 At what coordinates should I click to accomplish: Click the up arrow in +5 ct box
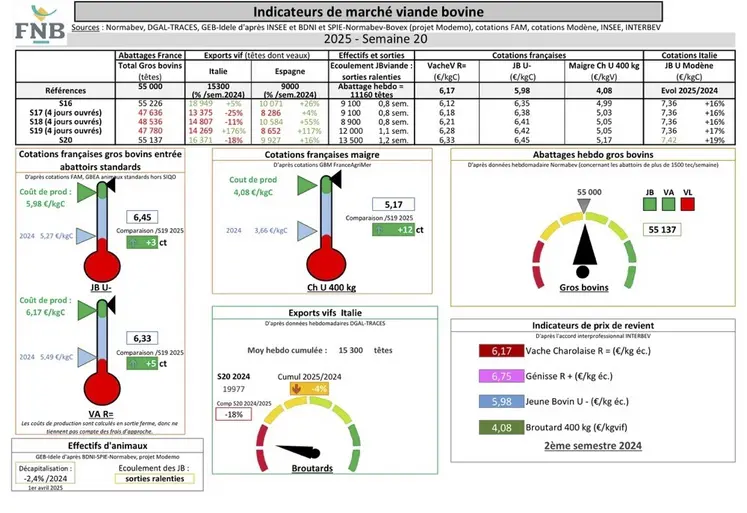pos(133,363)
